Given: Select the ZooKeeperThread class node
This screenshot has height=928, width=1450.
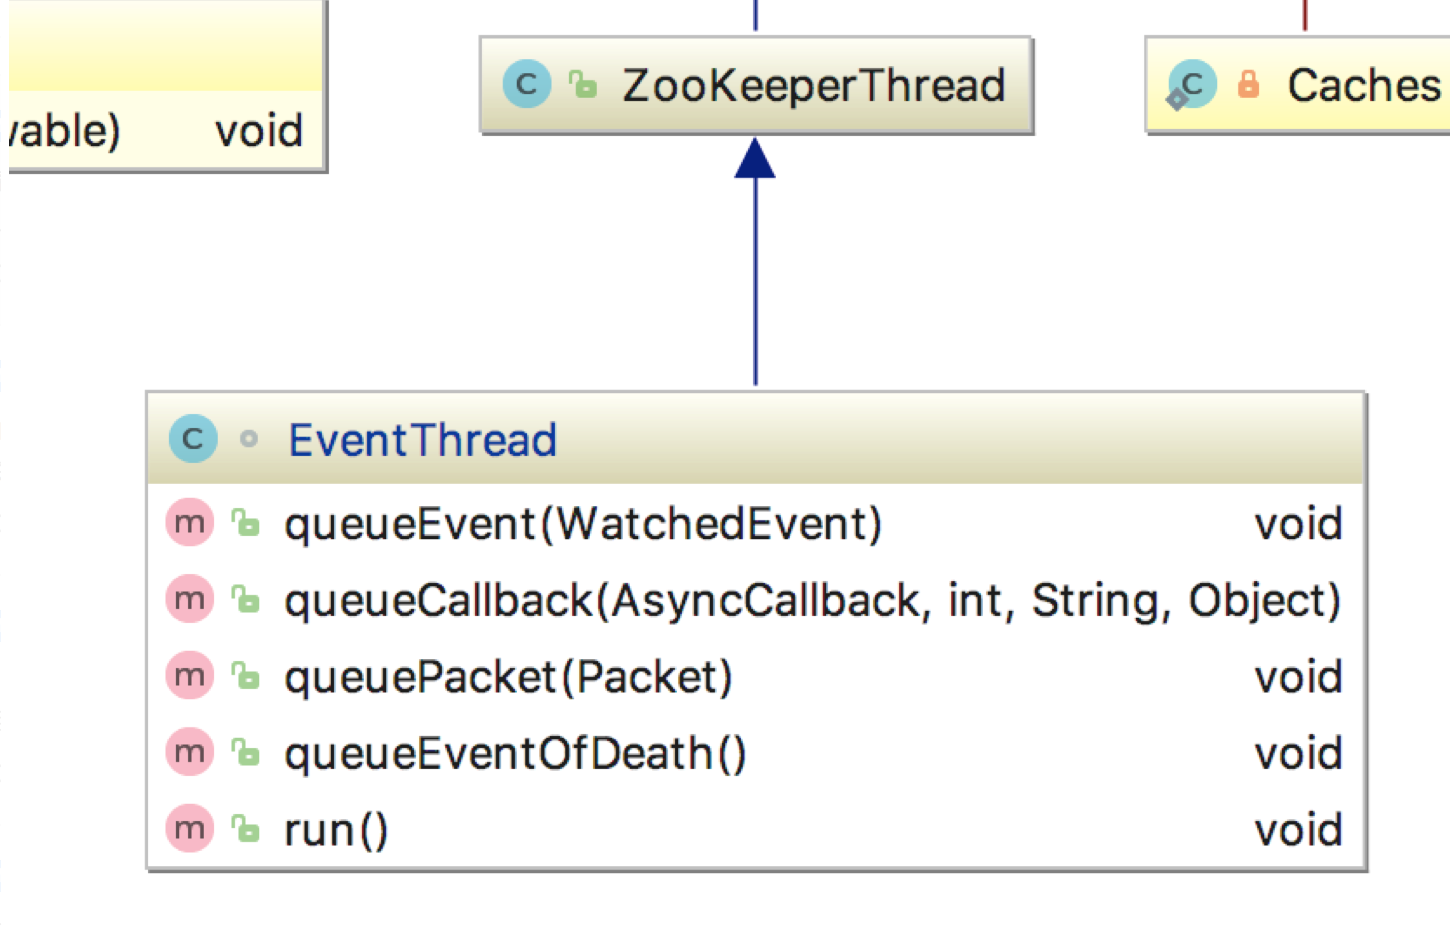Looking at the screenshot, I should (x=756, y=85).
